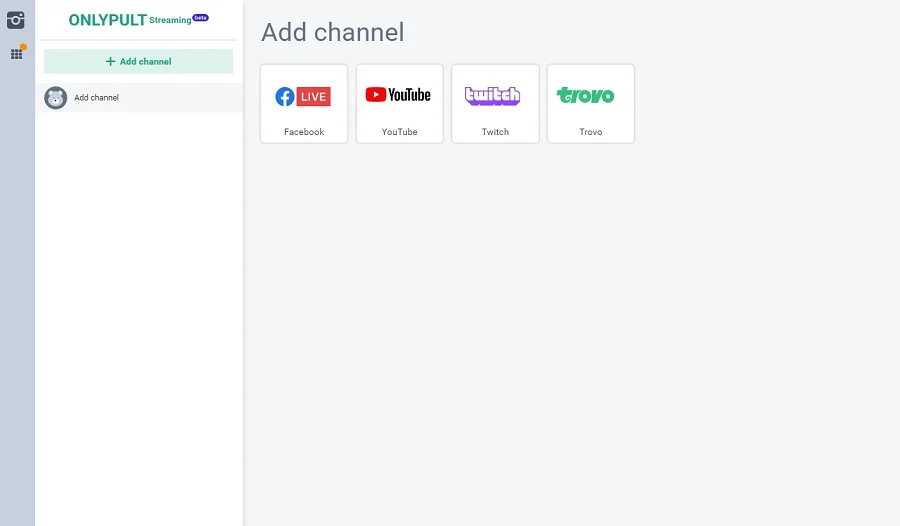Image resolution: width=900 pixels, height=526 pixels.
Task: Click the large Add channel page heading
Action: tap(332, 32)
